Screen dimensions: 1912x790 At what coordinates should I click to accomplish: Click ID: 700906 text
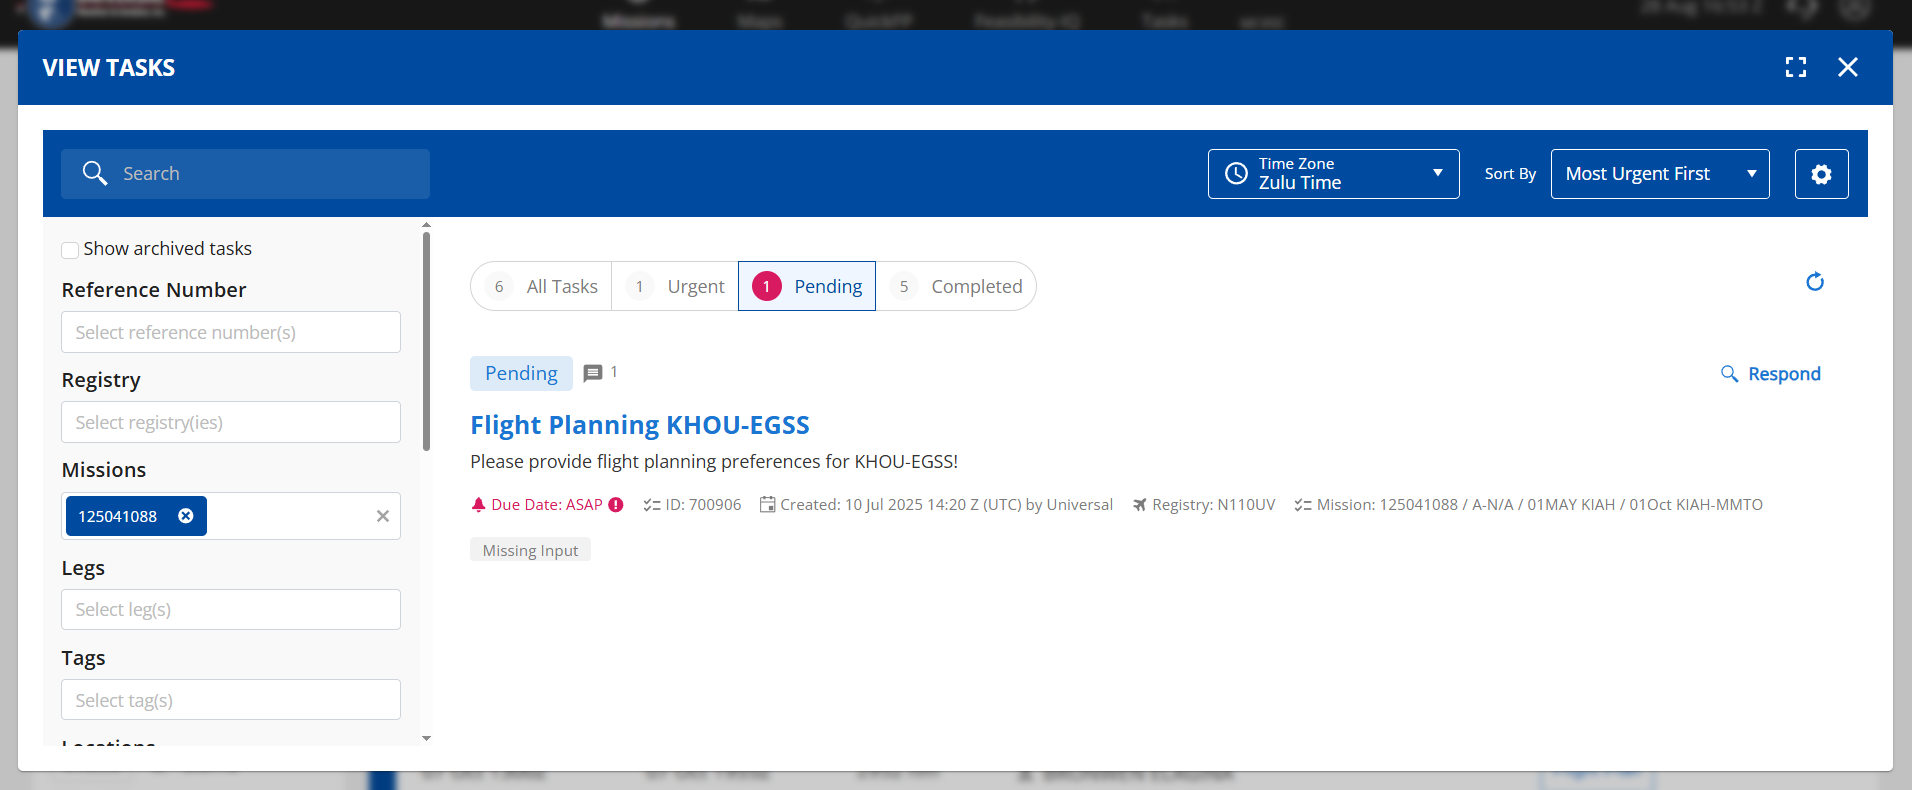(x=704, y=505)
